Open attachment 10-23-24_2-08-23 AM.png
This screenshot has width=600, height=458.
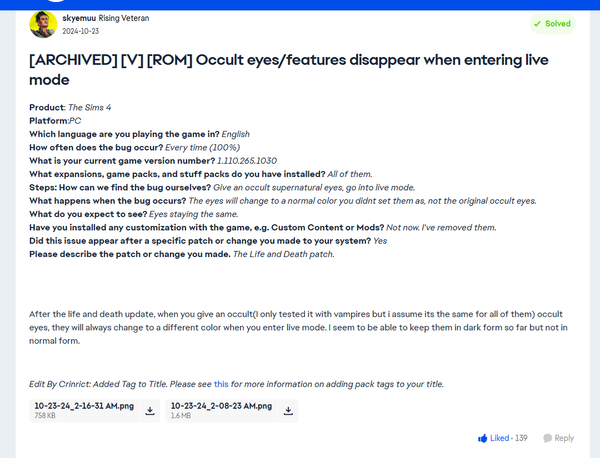point(220,405)
